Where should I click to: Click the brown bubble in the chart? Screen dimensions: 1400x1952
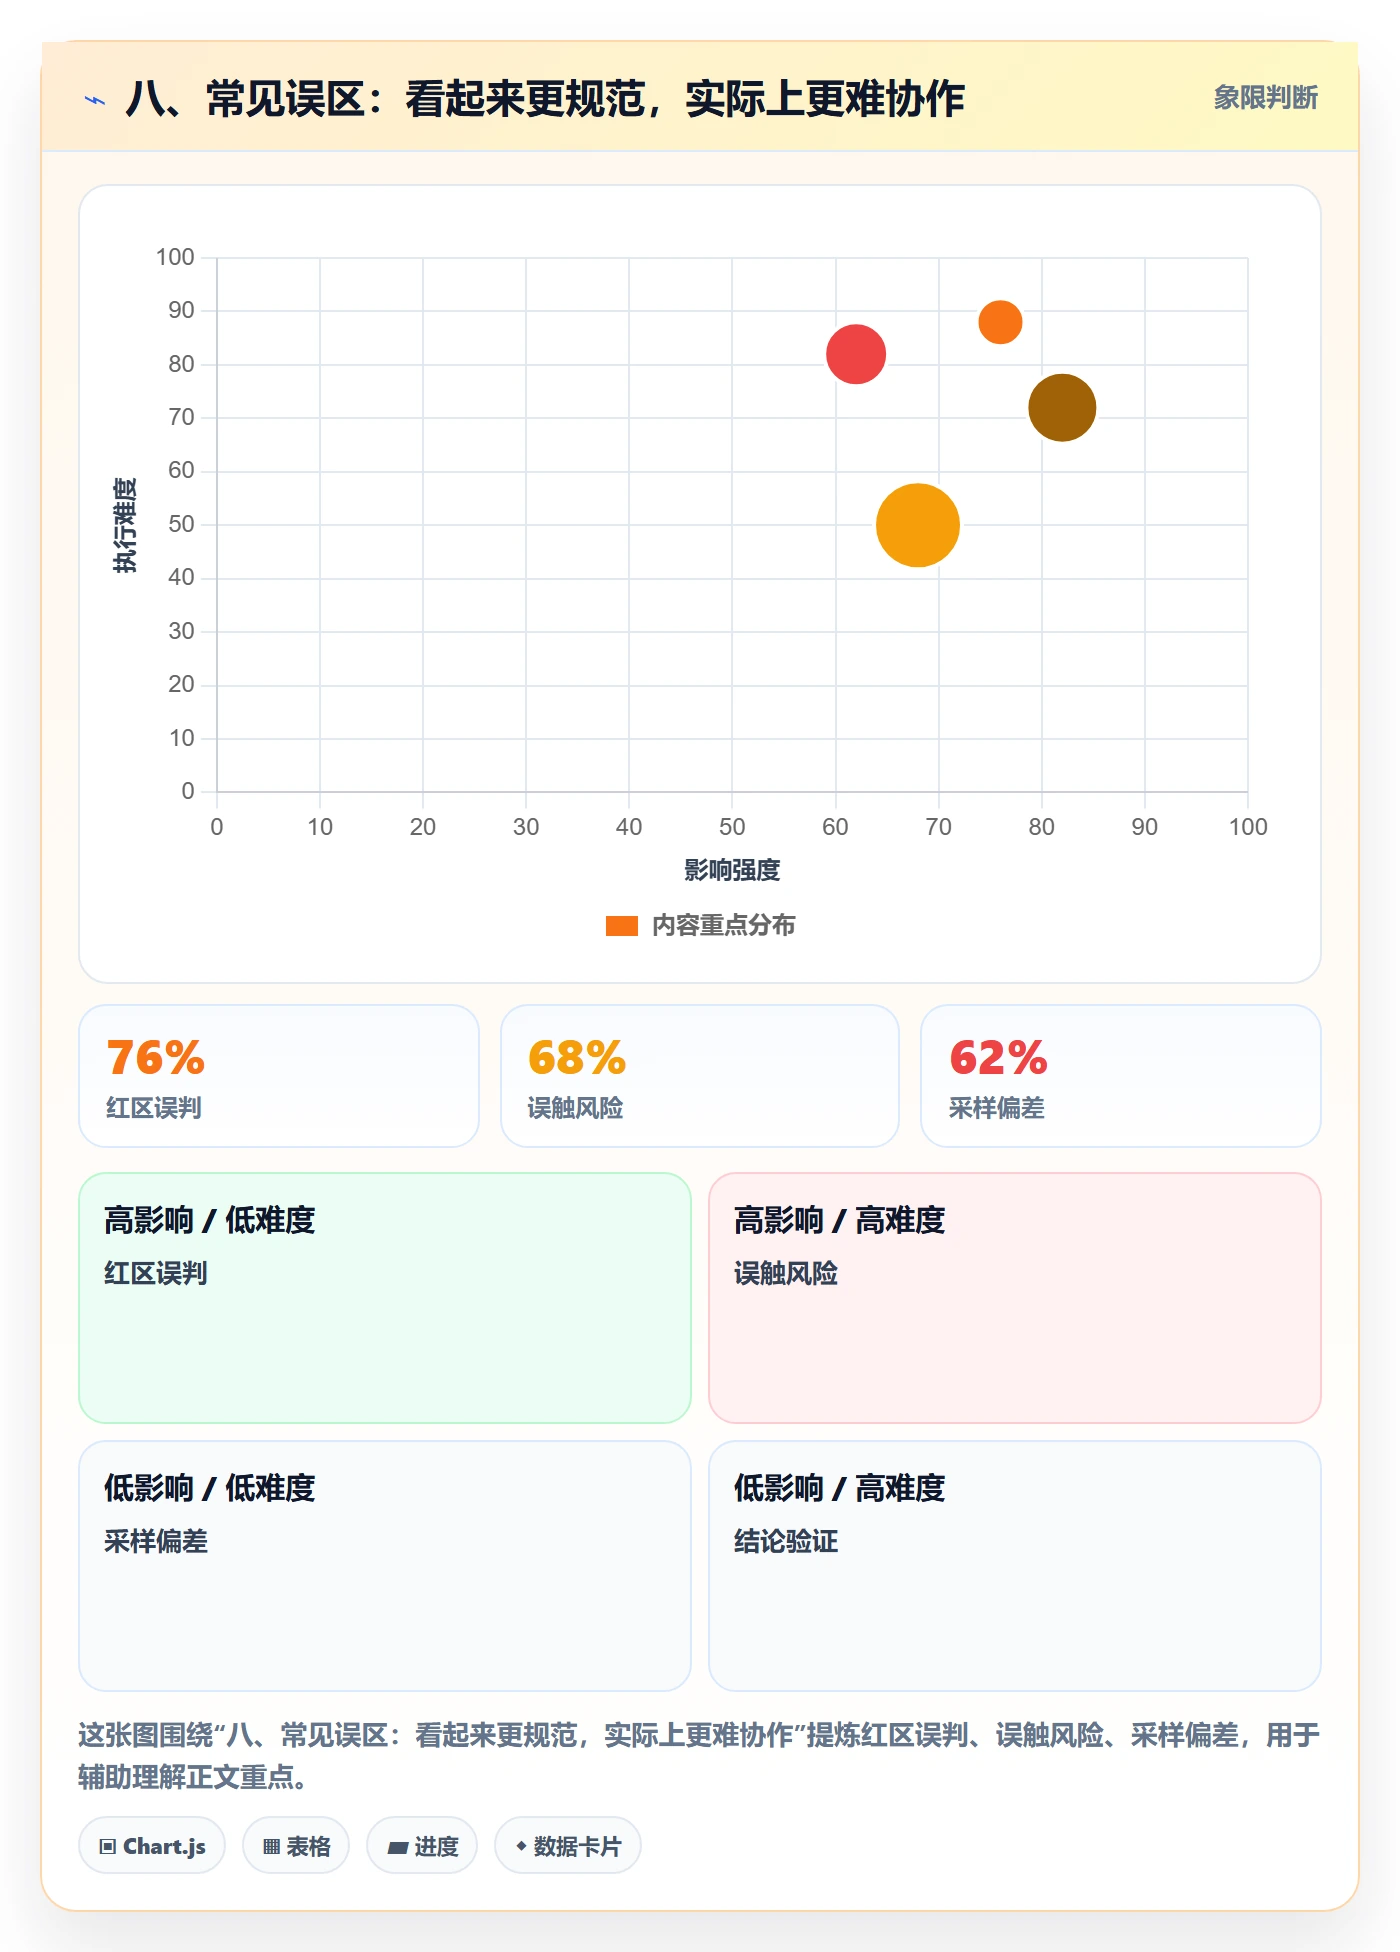point(1062,408)
